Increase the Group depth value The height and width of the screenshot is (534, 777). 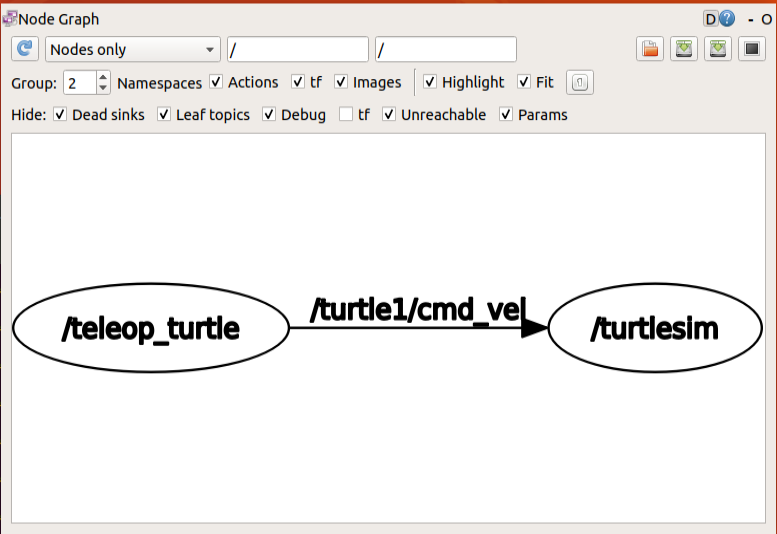[x=103, y=77]
